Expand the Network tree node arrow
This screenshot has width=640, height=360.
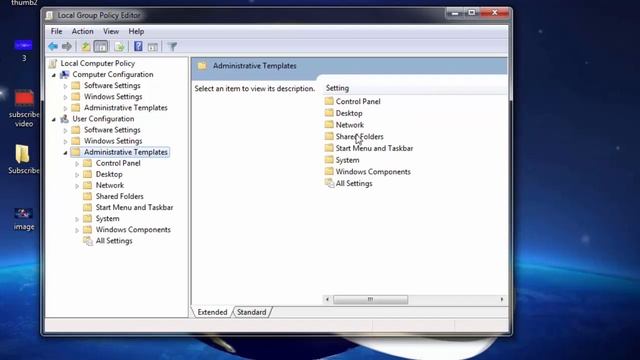pos(77,186)
